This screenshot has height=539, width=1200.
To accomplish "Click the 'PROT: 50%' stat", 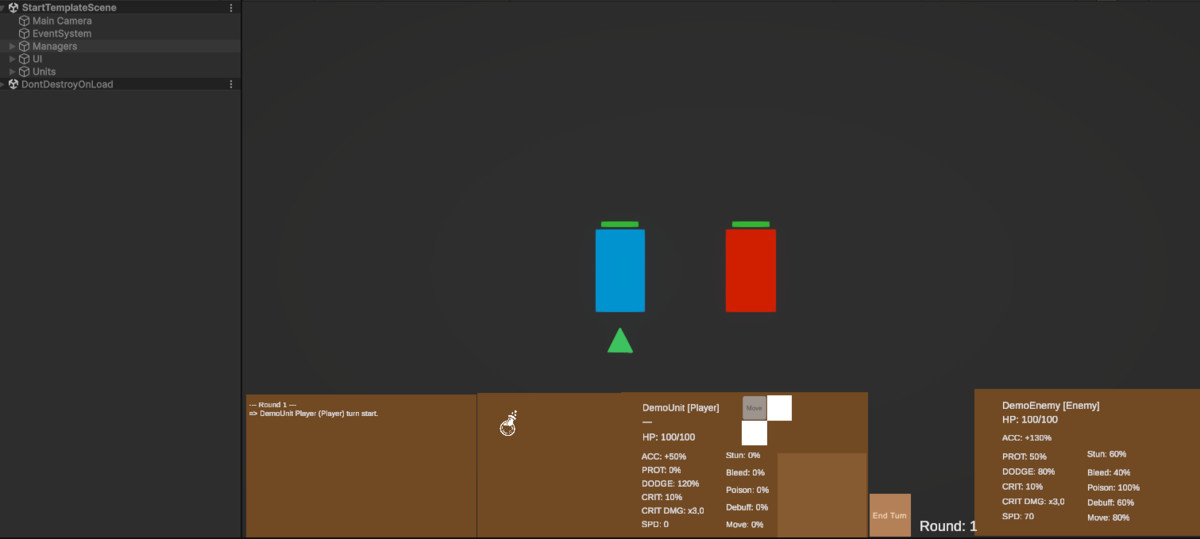I will pos(1024,456).
